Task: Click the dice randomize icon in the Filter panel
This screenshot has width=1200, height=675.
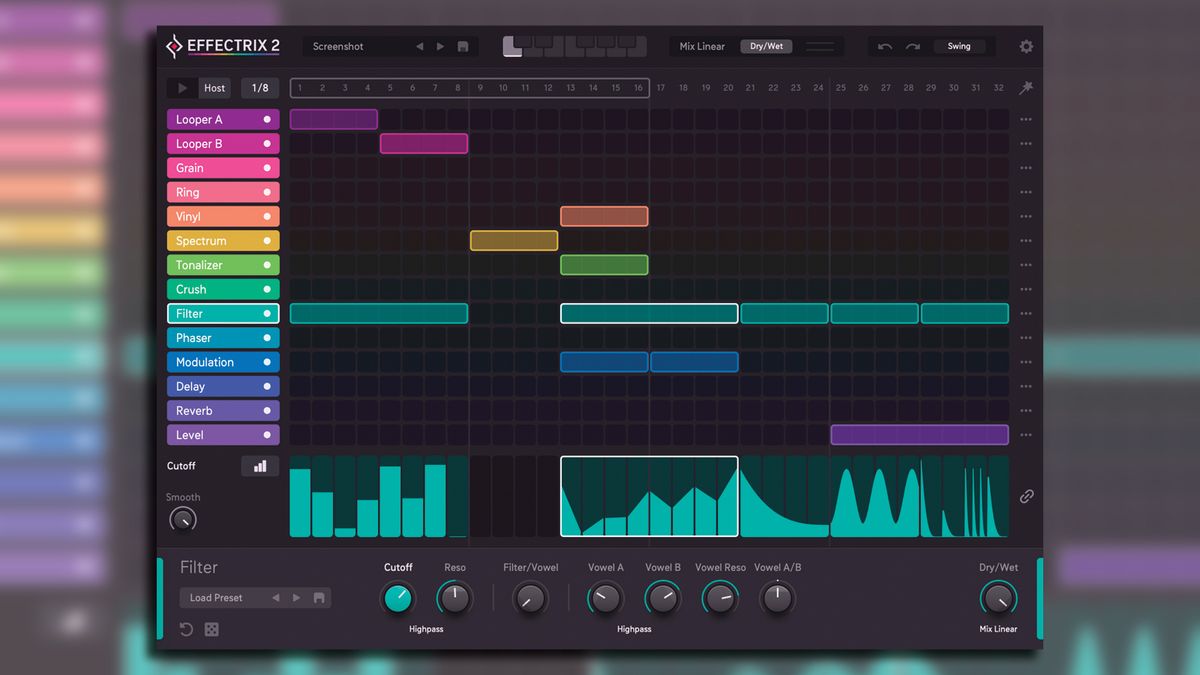Action: click(x=211, y=629)
